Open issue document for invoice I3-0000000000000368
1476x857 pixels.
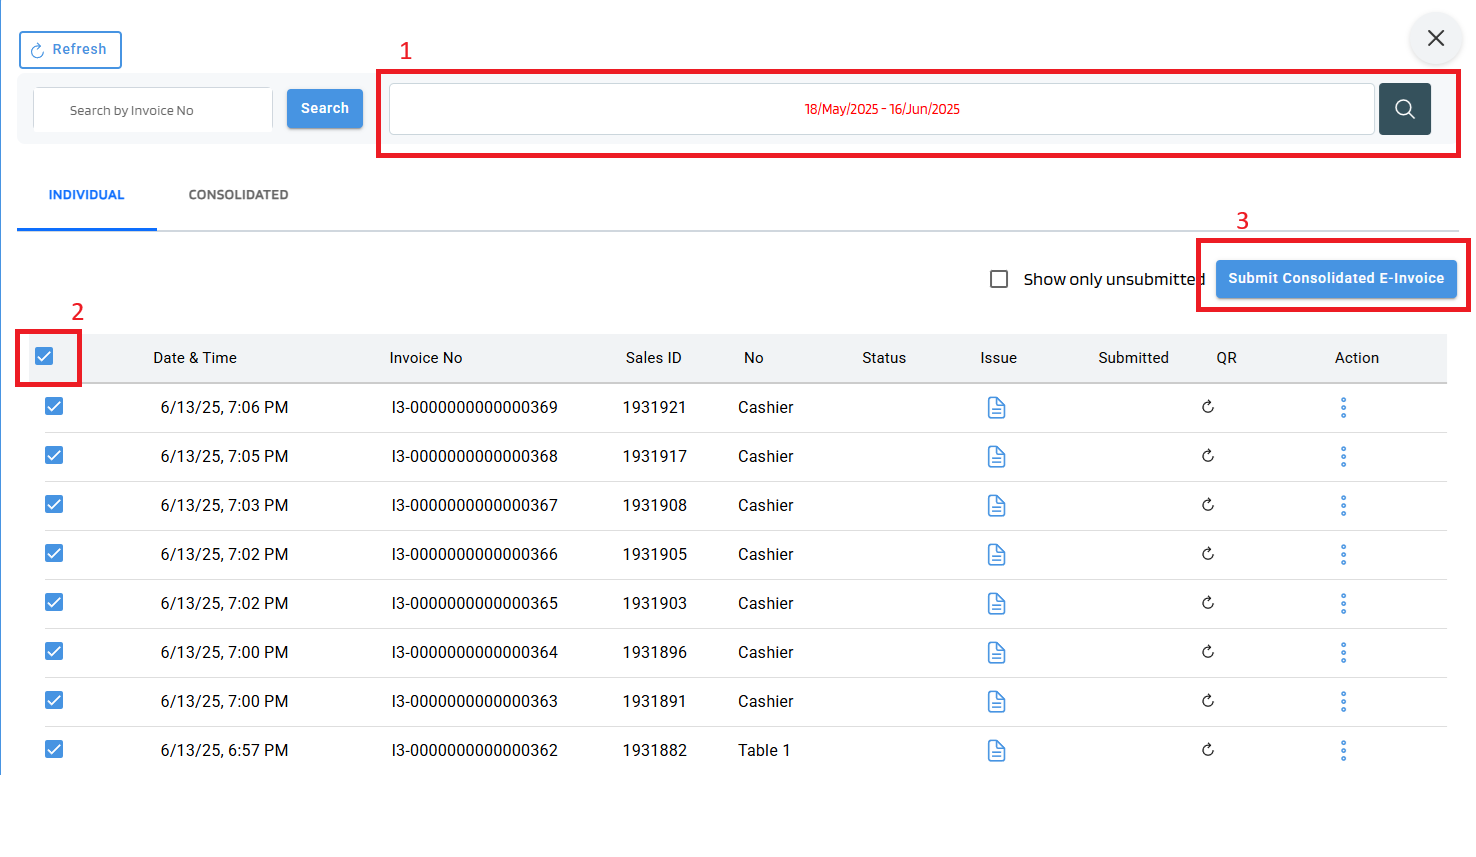pos(996,456)
